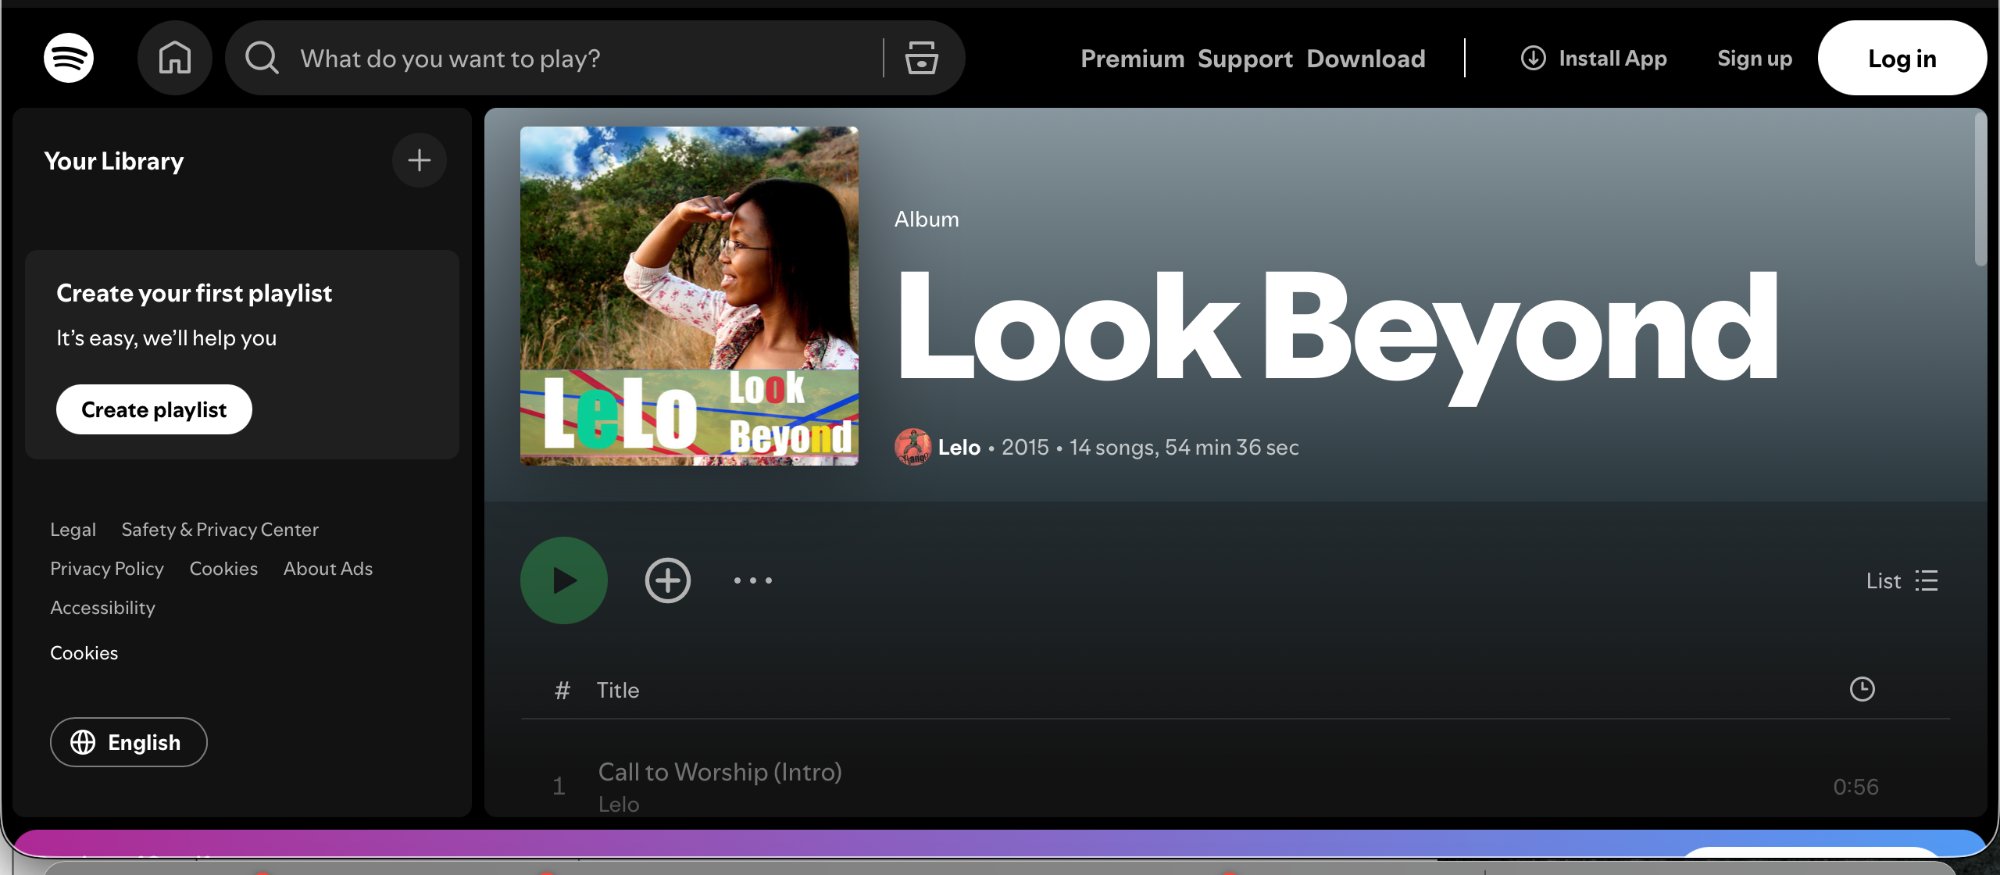Open Lelo link under Call to Worship
The image size is (2000, 875).
tap(619, 804)
